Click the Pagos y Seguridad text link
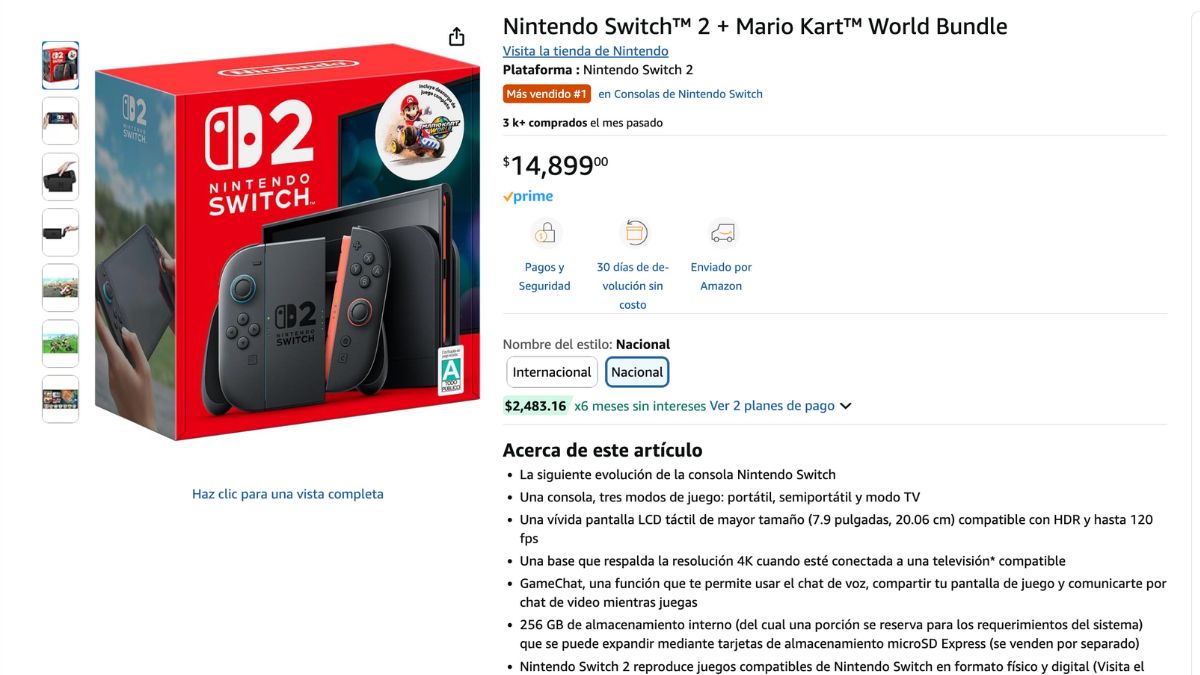Screen dimensions: 1200x675 coord(545,276)
